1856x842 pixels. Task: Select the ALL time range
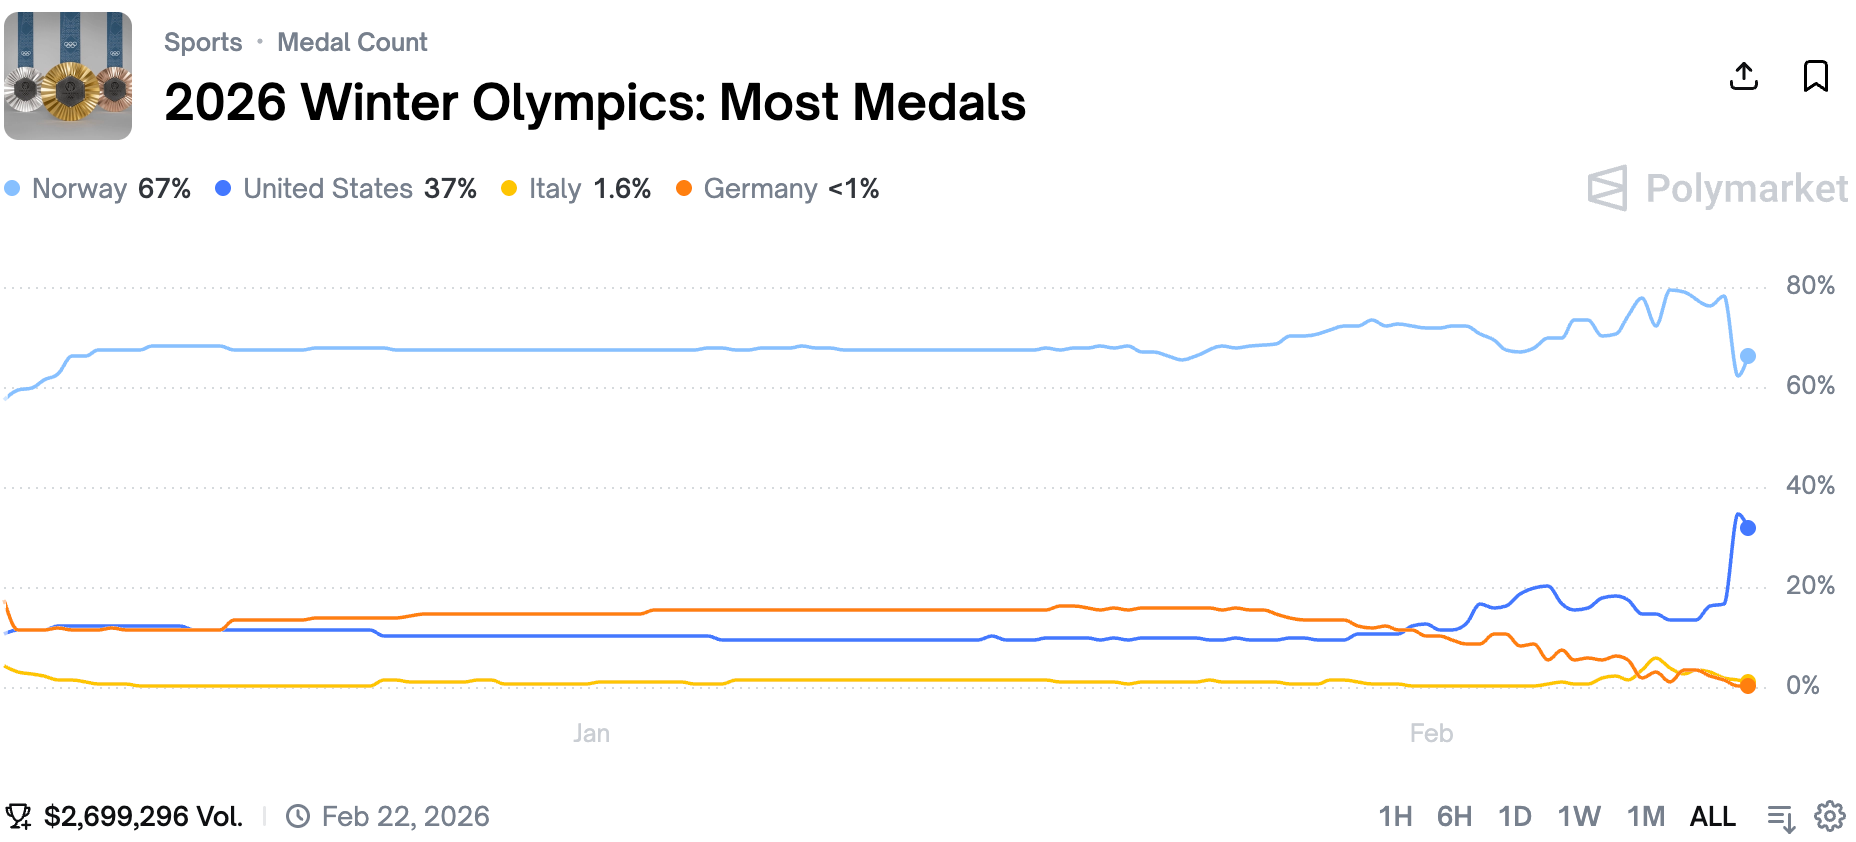click(x=1712, y=817)
